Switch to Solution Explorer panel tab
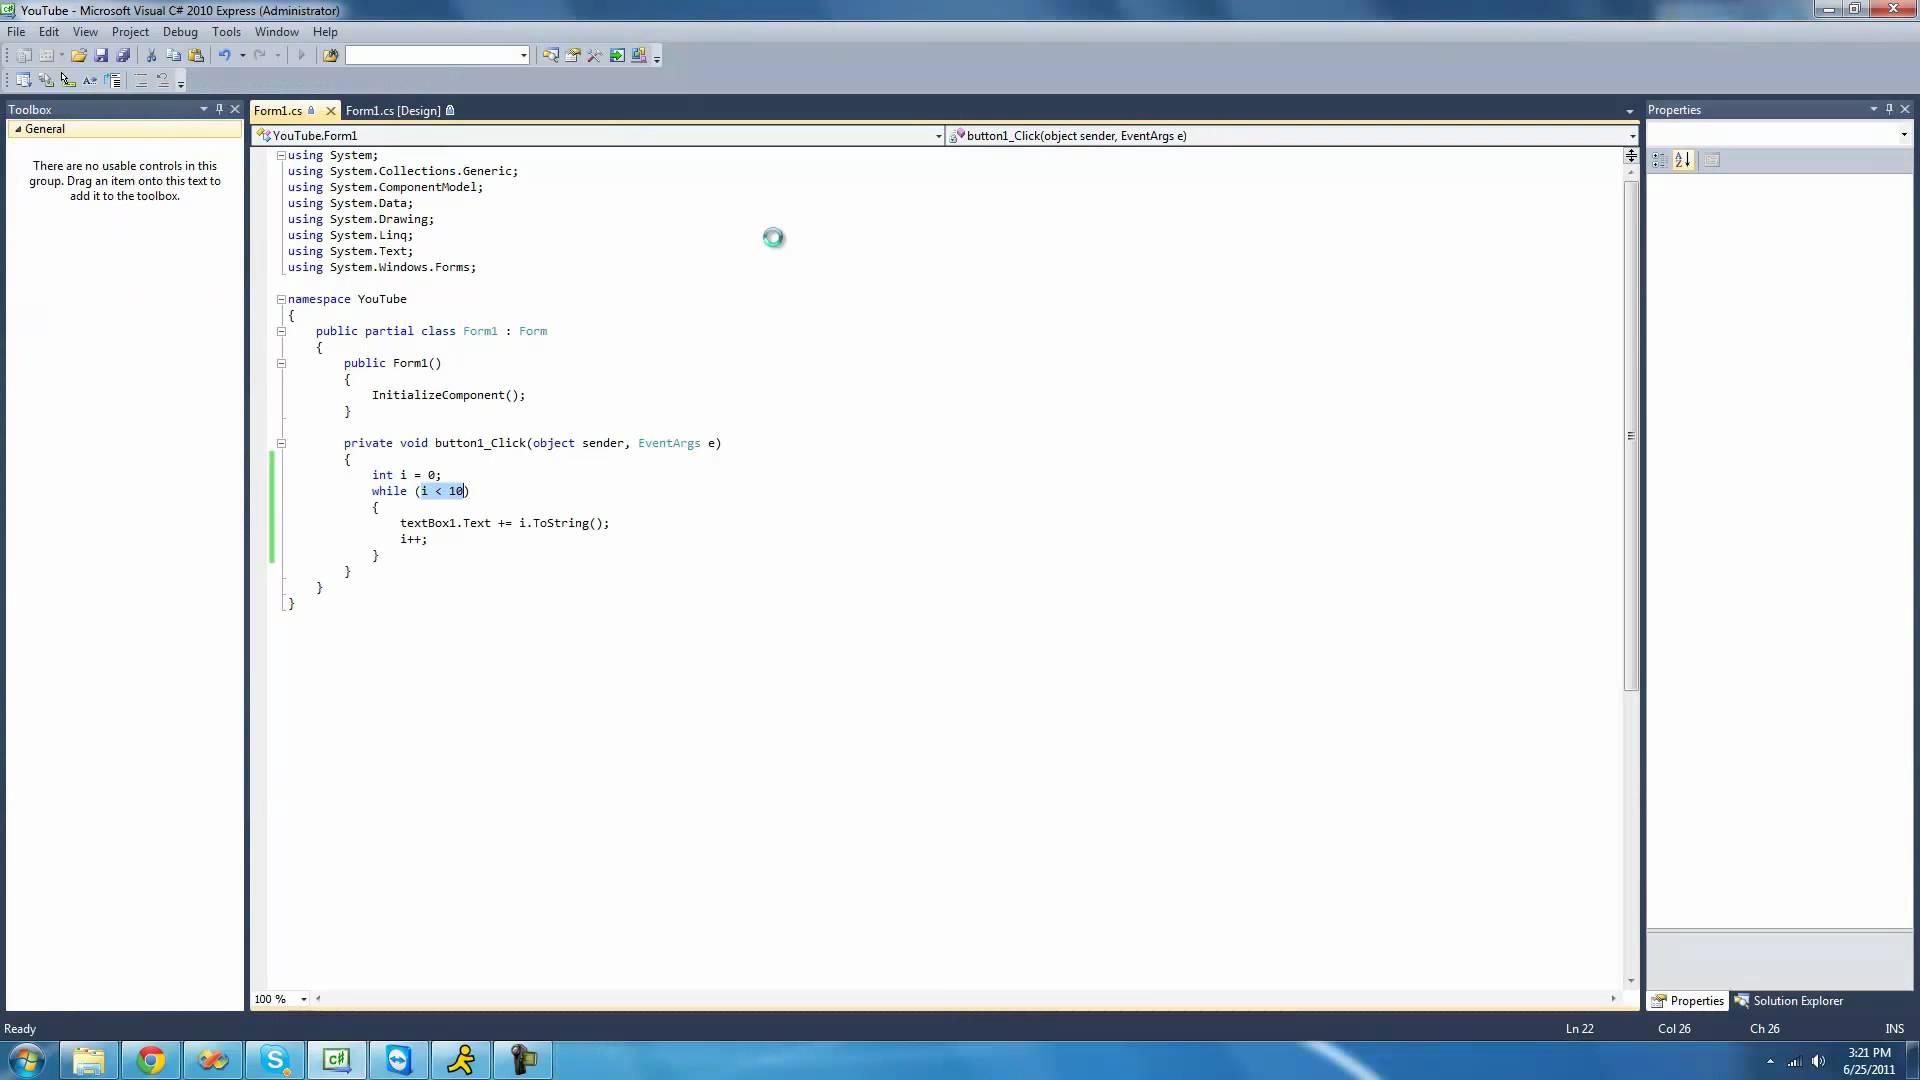The image size is (1920, 1080). (x=1790, y=1001)
